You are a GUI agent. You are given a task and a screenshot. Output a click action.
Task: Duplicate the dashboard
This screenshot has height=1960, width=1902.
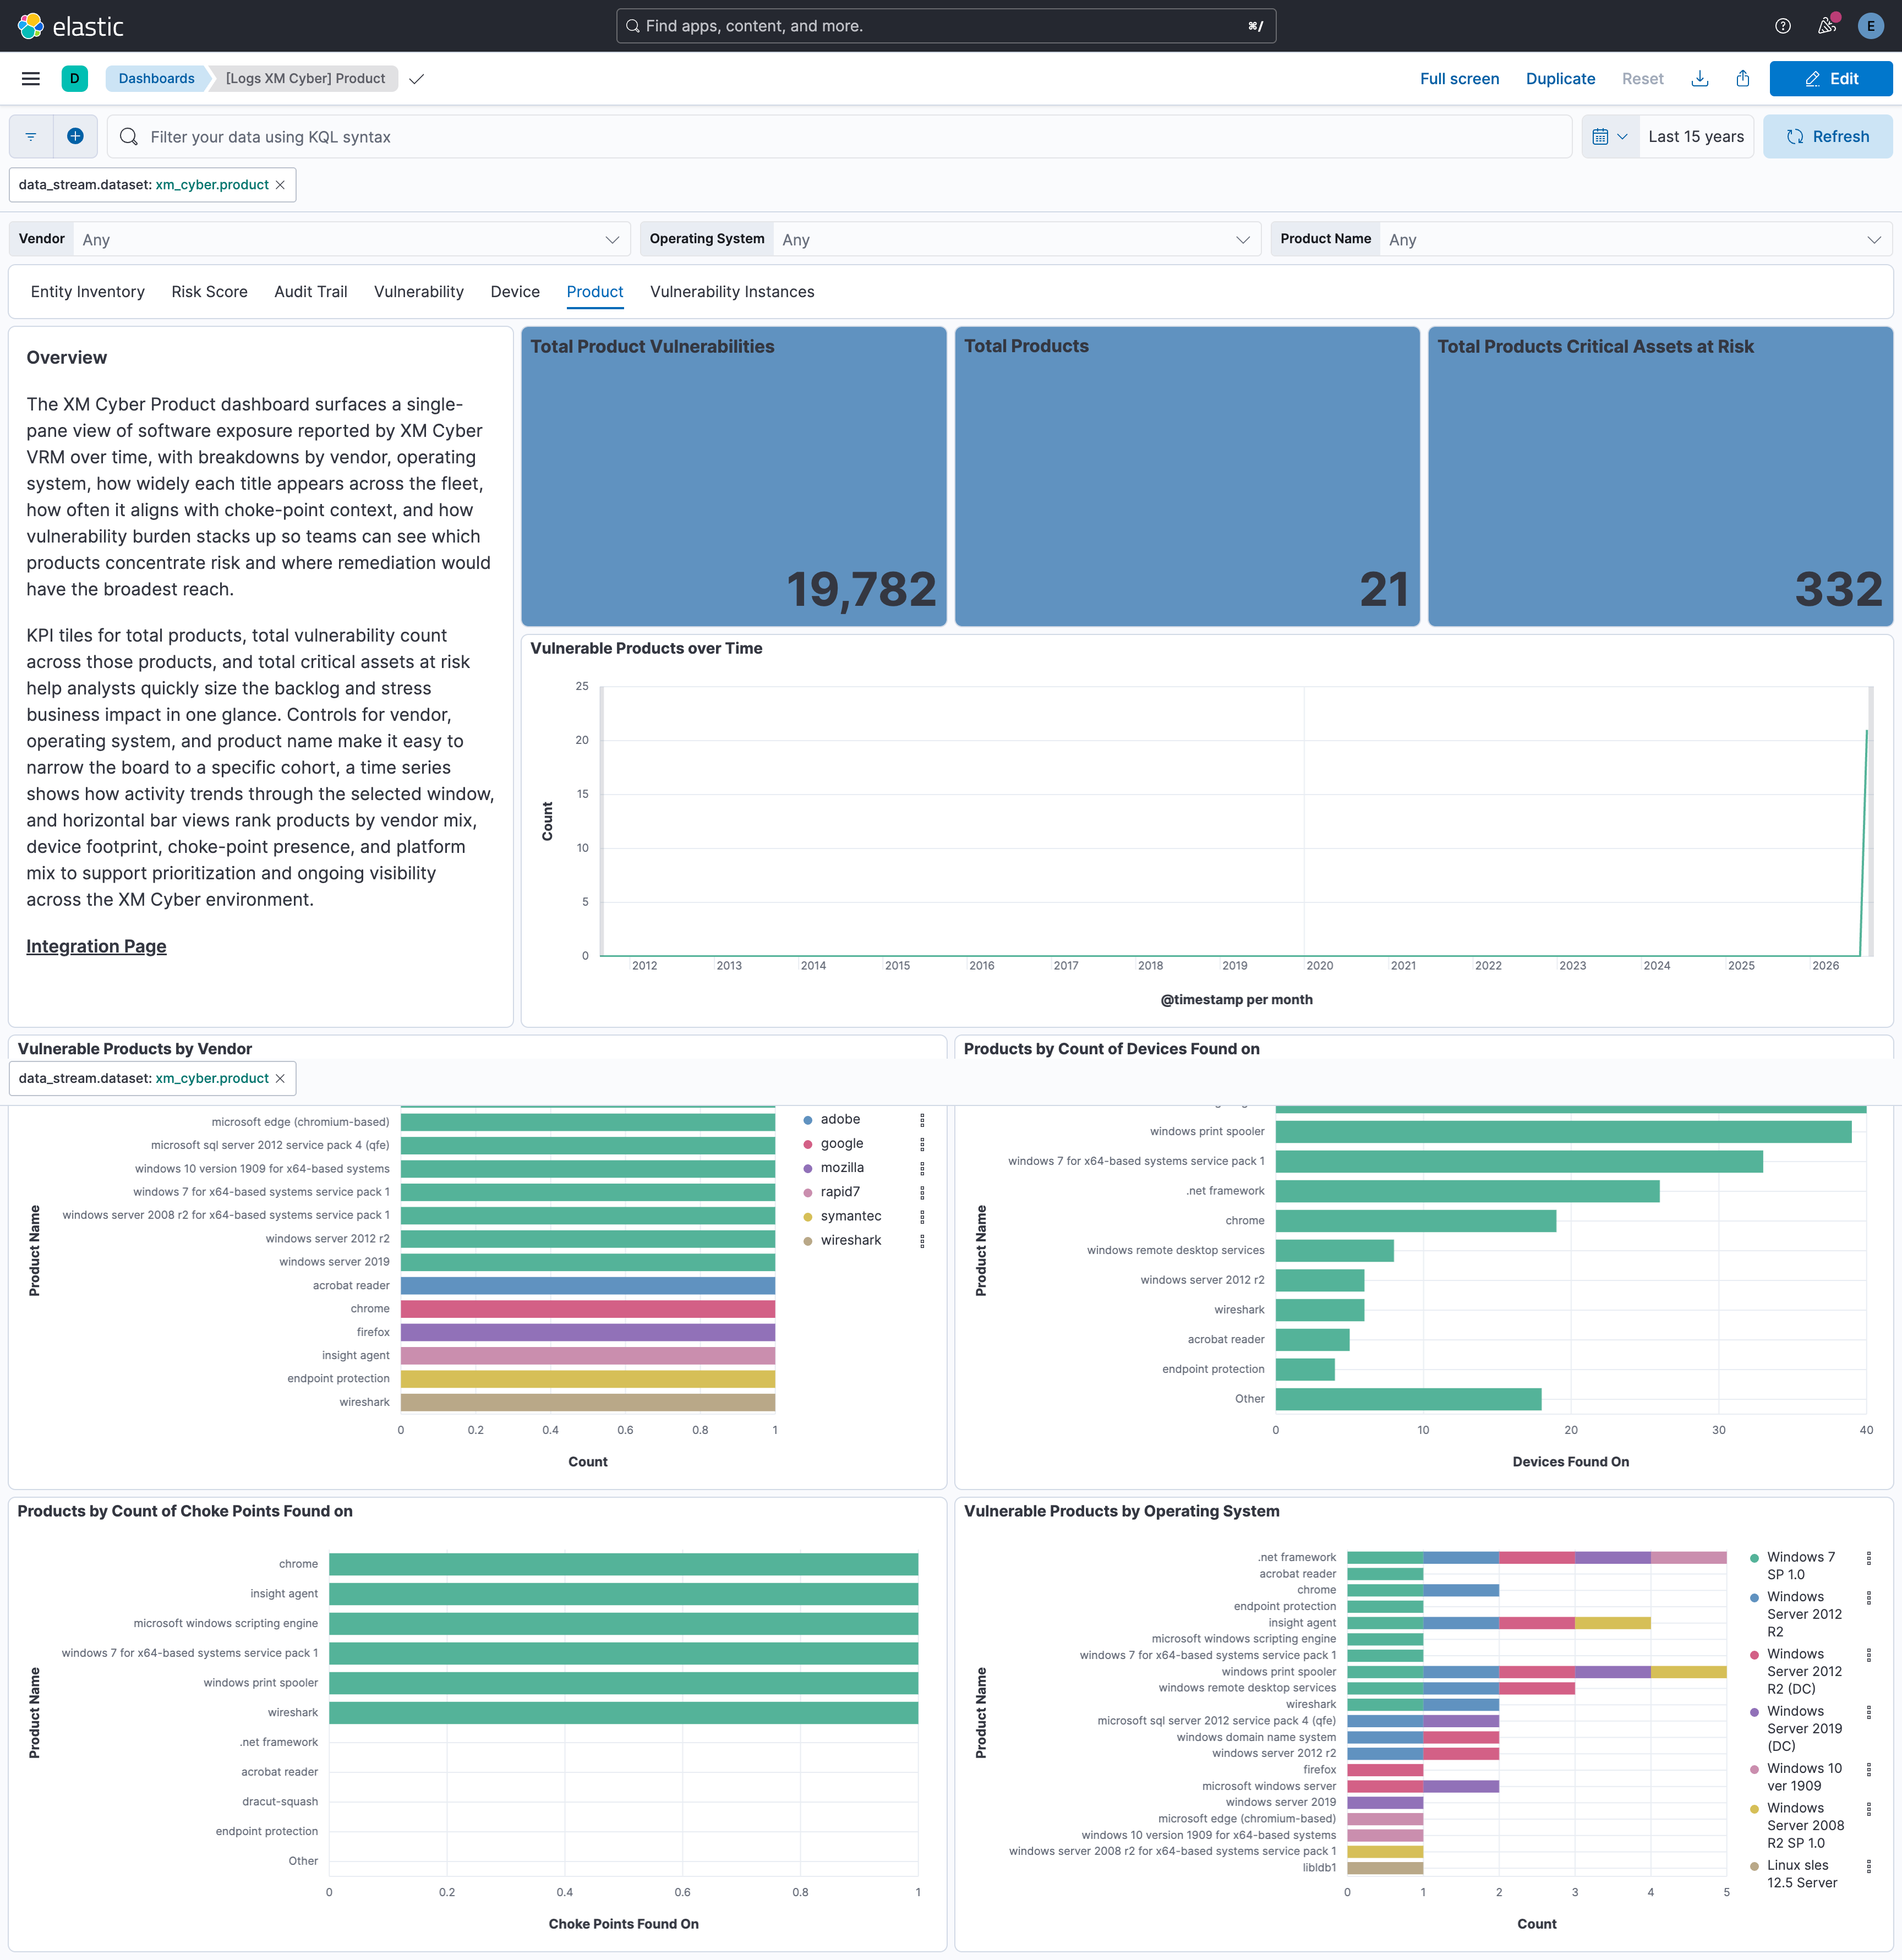pyautogui.click(x=1560, y=79)
